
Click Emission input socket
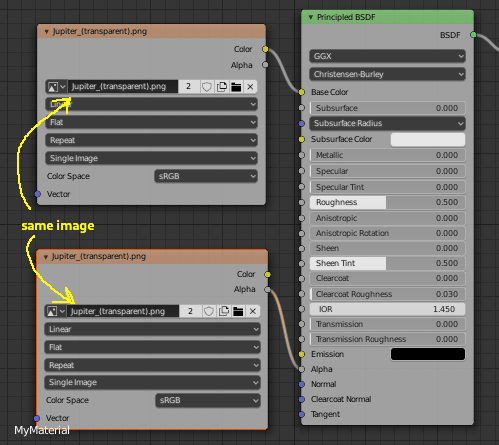302,354
